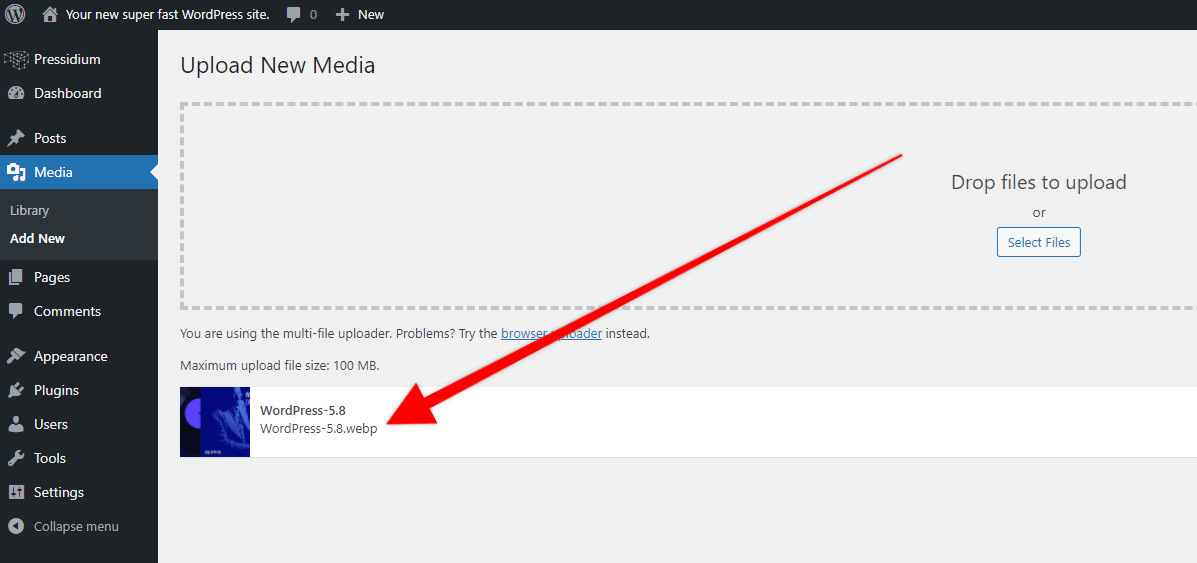Image resolution: width=1197 pixels, height=563 pixels.
Task: Click the comment count 0 in admin bar
Action: (313, 15)
